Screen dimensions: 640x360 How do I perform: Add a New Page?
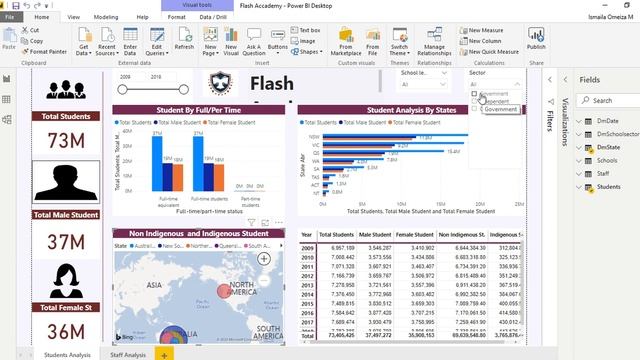click(x=211, y=41)
